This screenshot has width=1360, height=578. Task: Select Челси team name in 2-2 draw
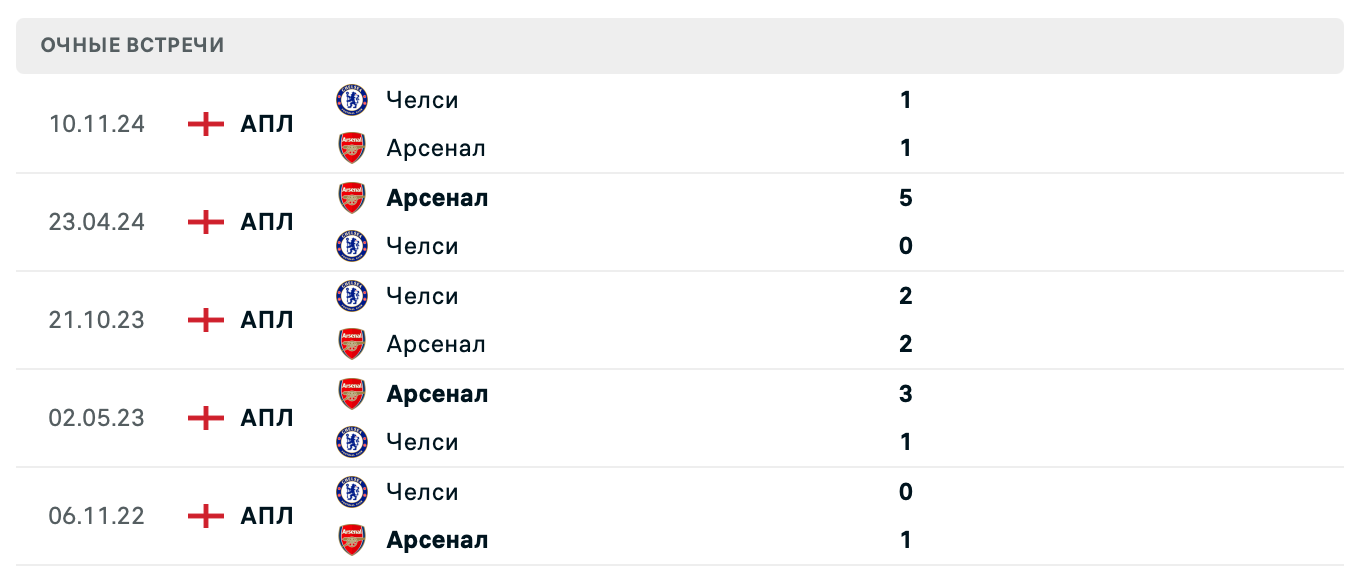pyautogui.click(x=422, y=296)
